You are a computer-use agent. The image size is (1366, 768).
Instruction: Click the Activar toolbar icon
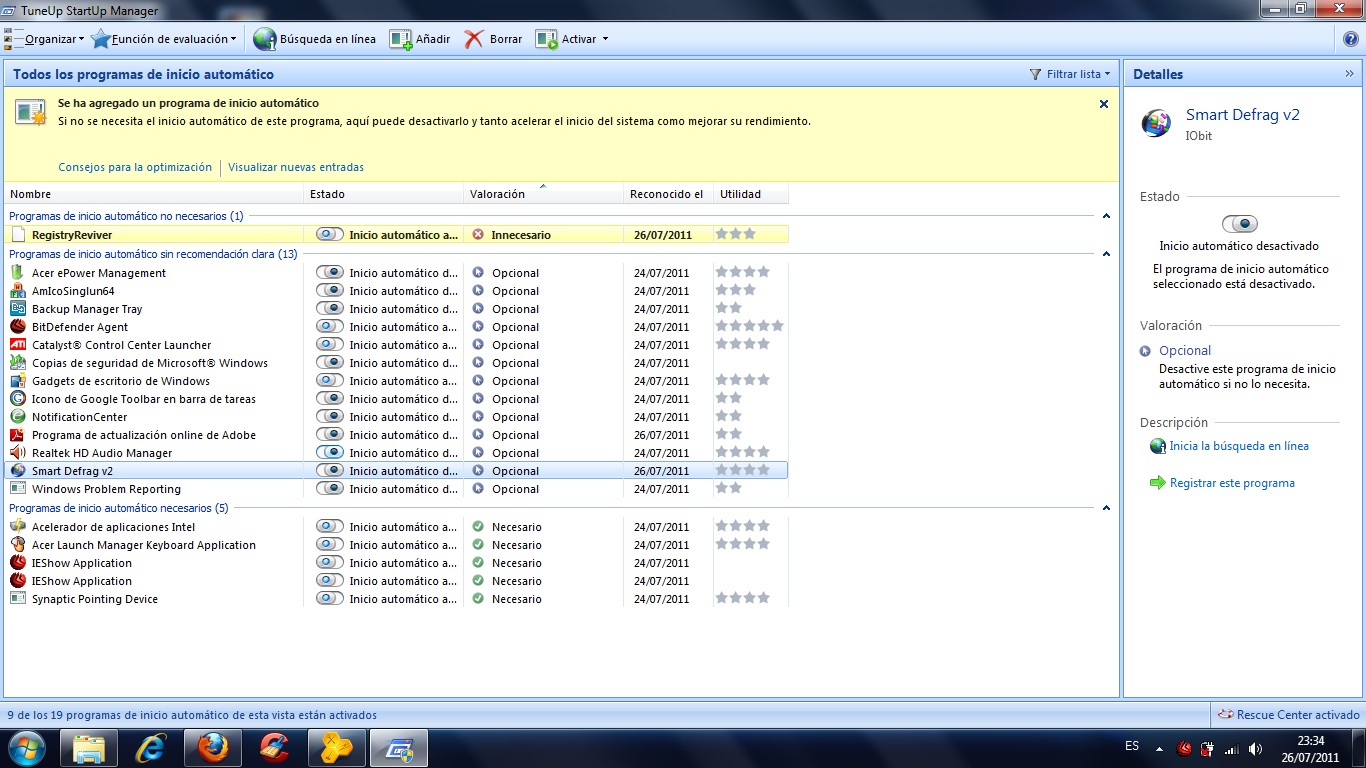tap(546, 39)
